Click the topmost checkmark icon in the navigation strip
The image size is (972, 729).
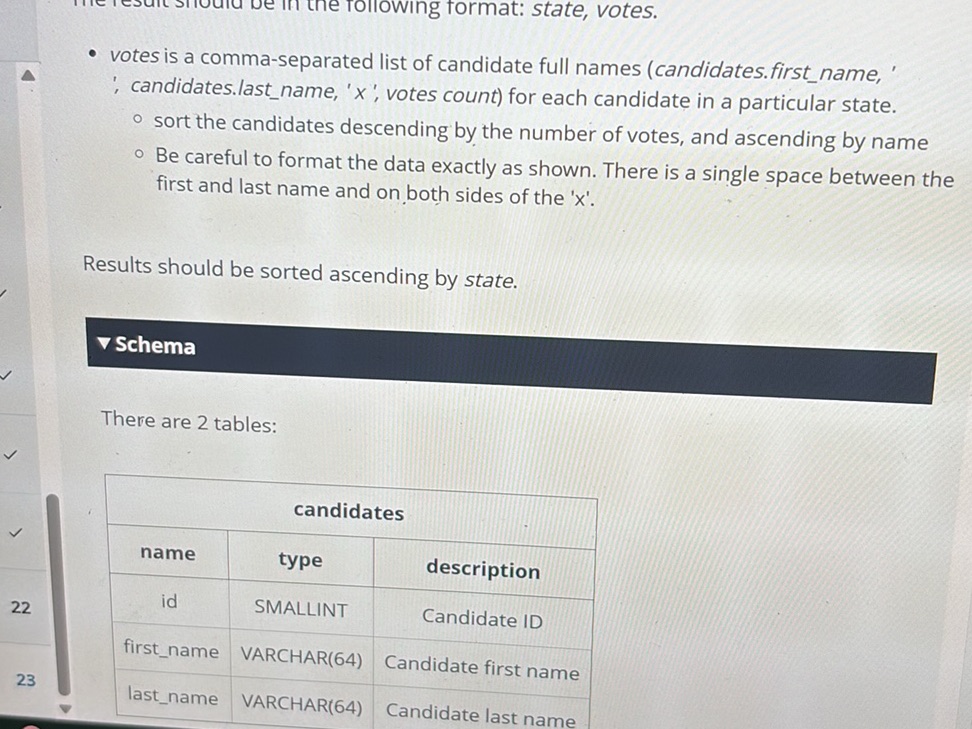point(5,292)
